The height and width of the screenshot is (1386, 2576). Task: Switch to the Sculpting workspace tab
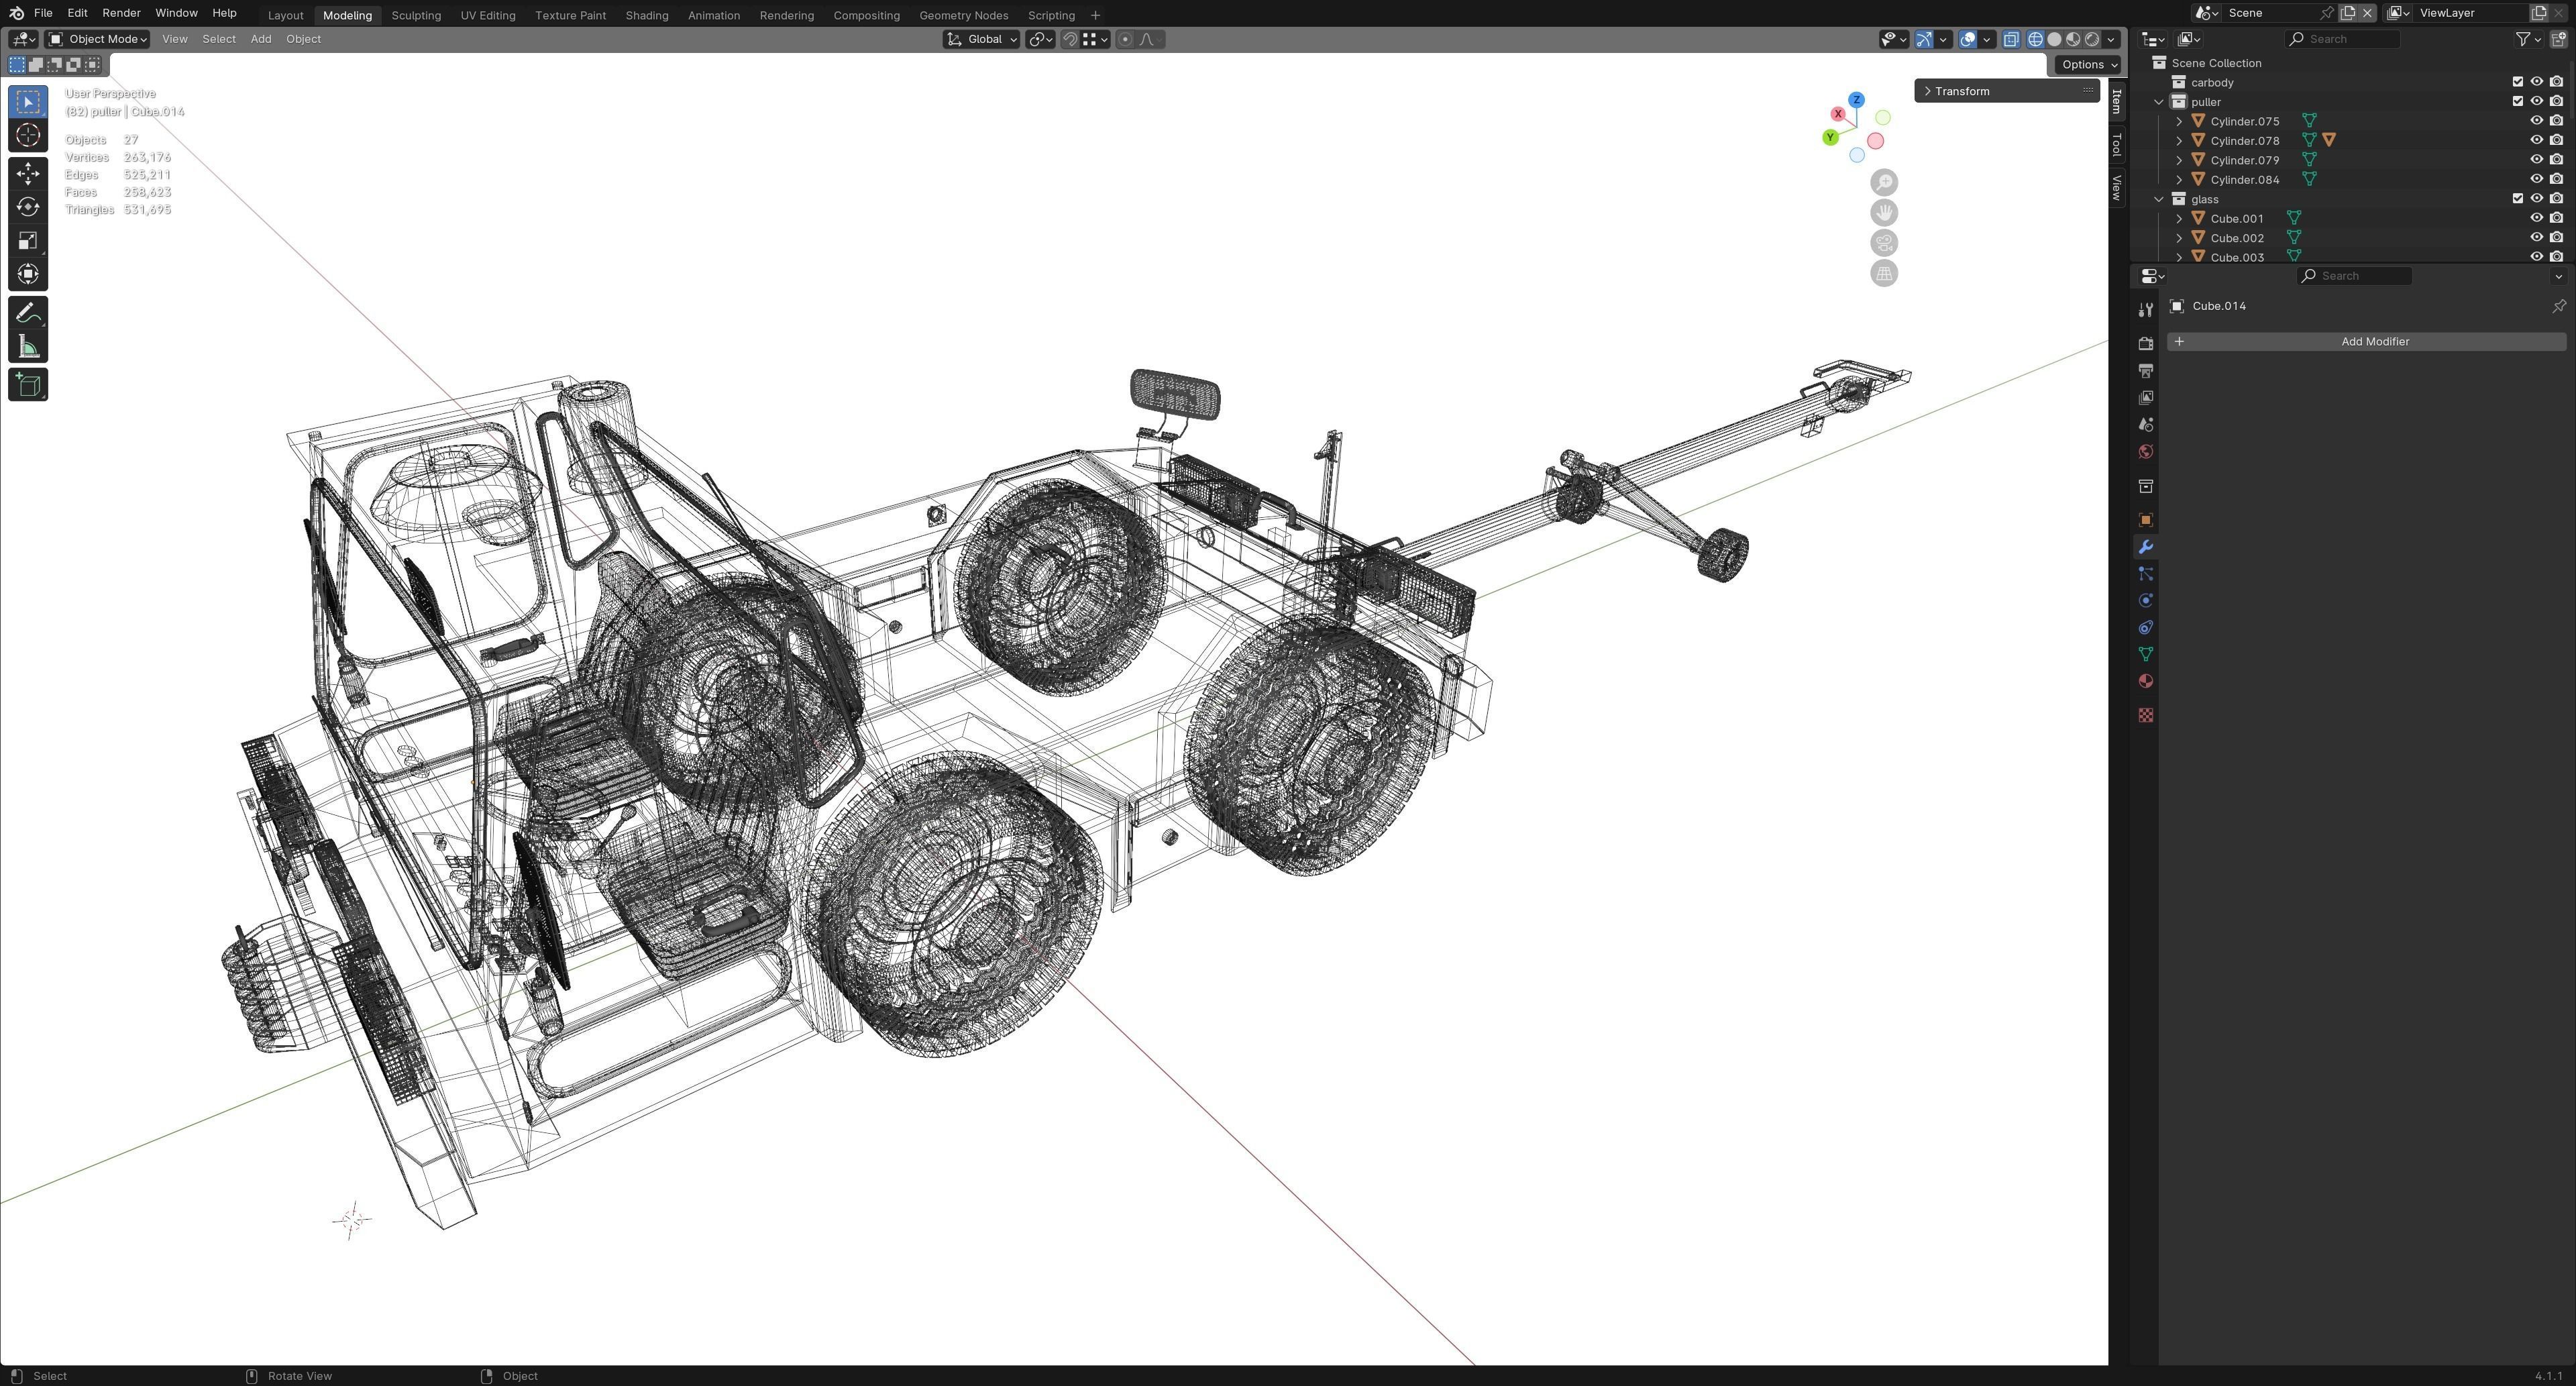(x=415, y=15)
